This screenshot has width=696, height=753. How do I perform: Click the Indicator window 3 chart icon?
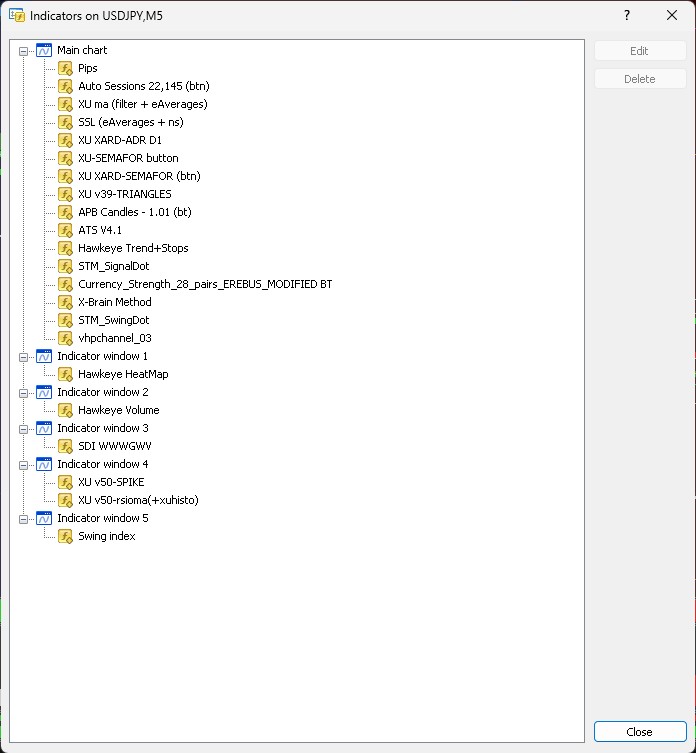[44, 428]
